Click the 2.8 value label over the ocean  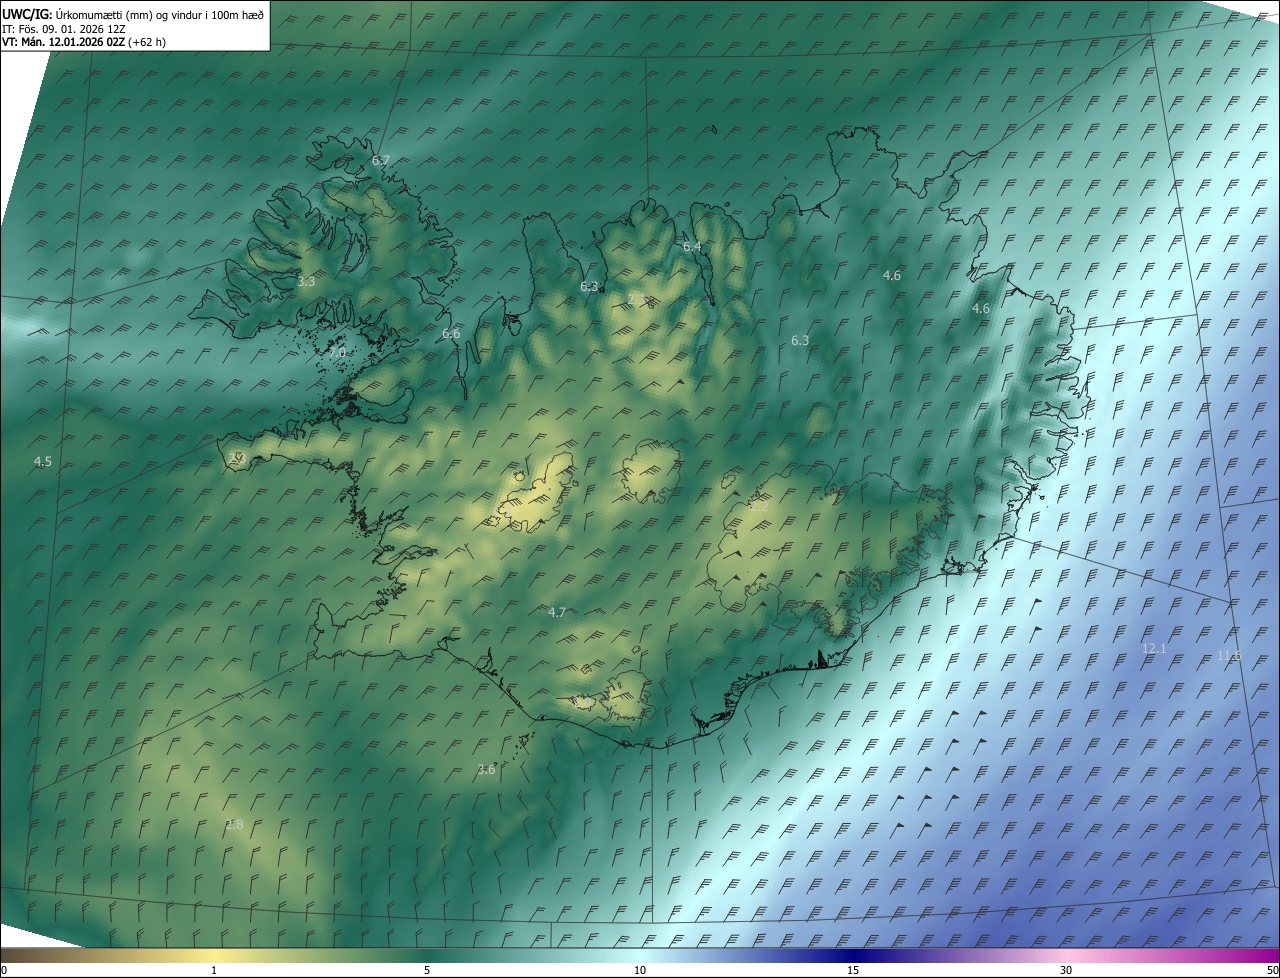click(234, 824)
